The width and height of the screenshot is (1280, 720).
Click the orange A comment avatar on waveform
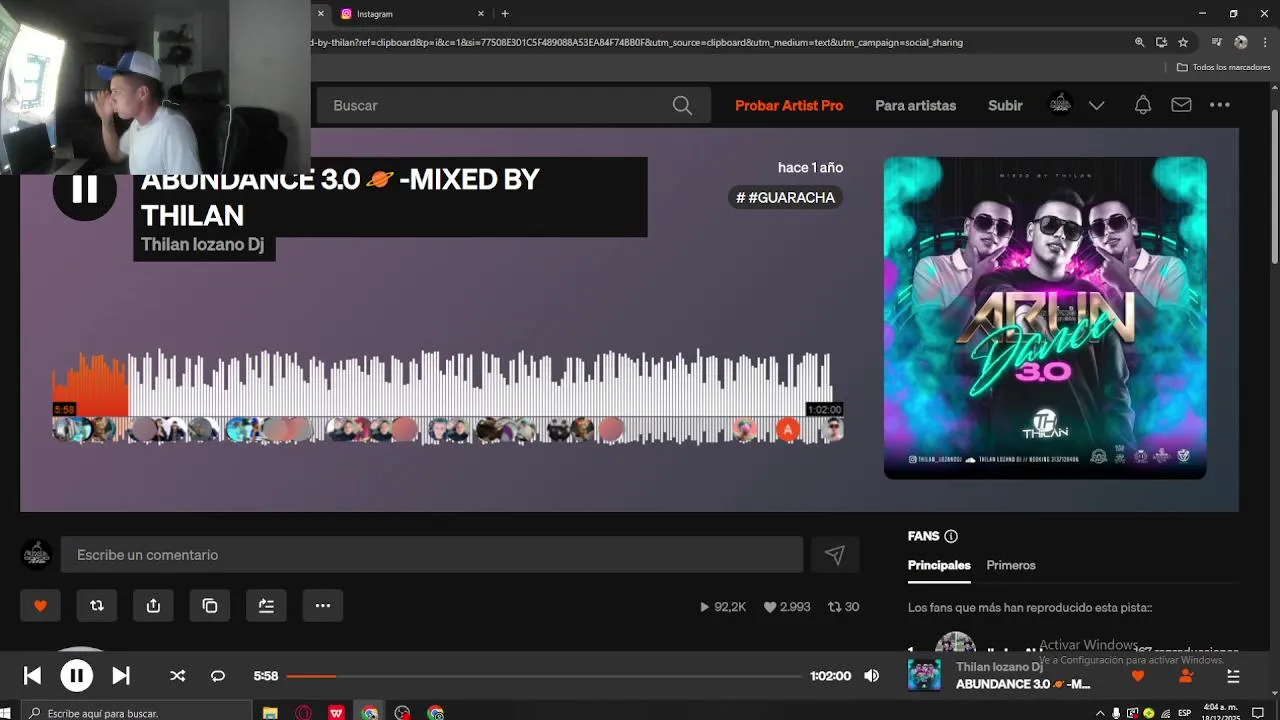[788, 430]
